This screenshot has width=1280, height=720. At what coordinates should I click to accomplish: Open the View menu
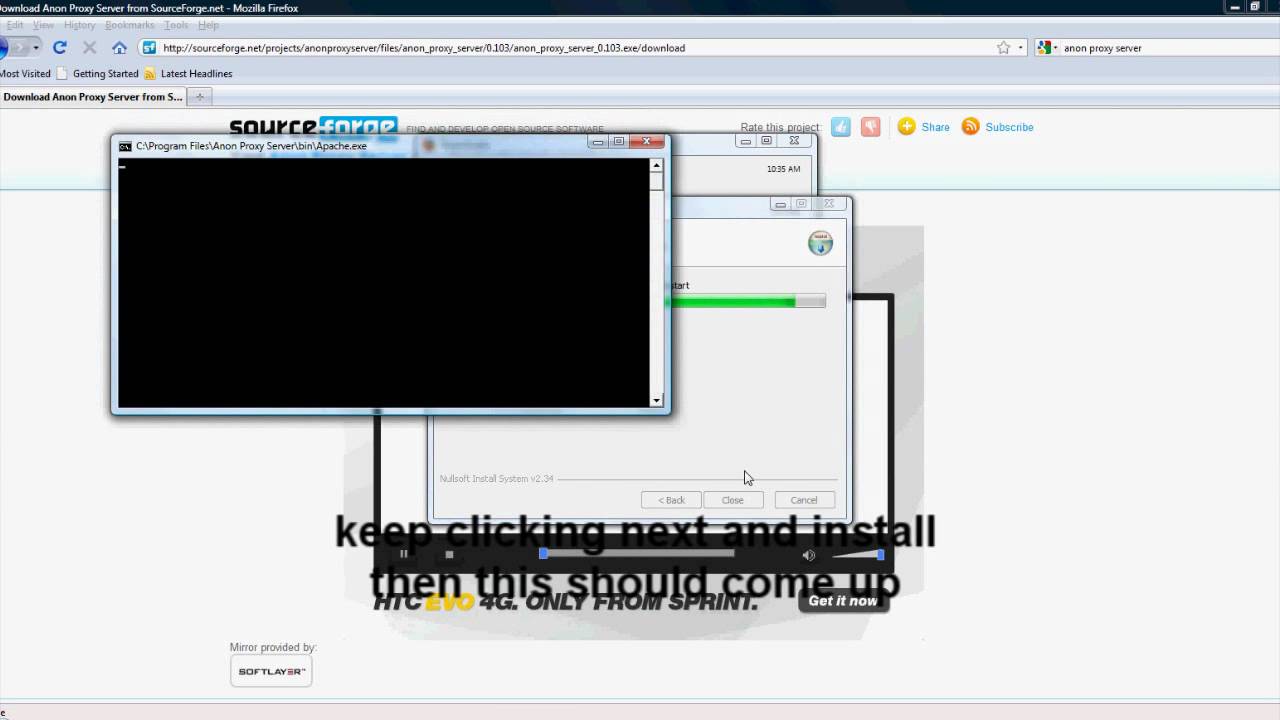43,25
